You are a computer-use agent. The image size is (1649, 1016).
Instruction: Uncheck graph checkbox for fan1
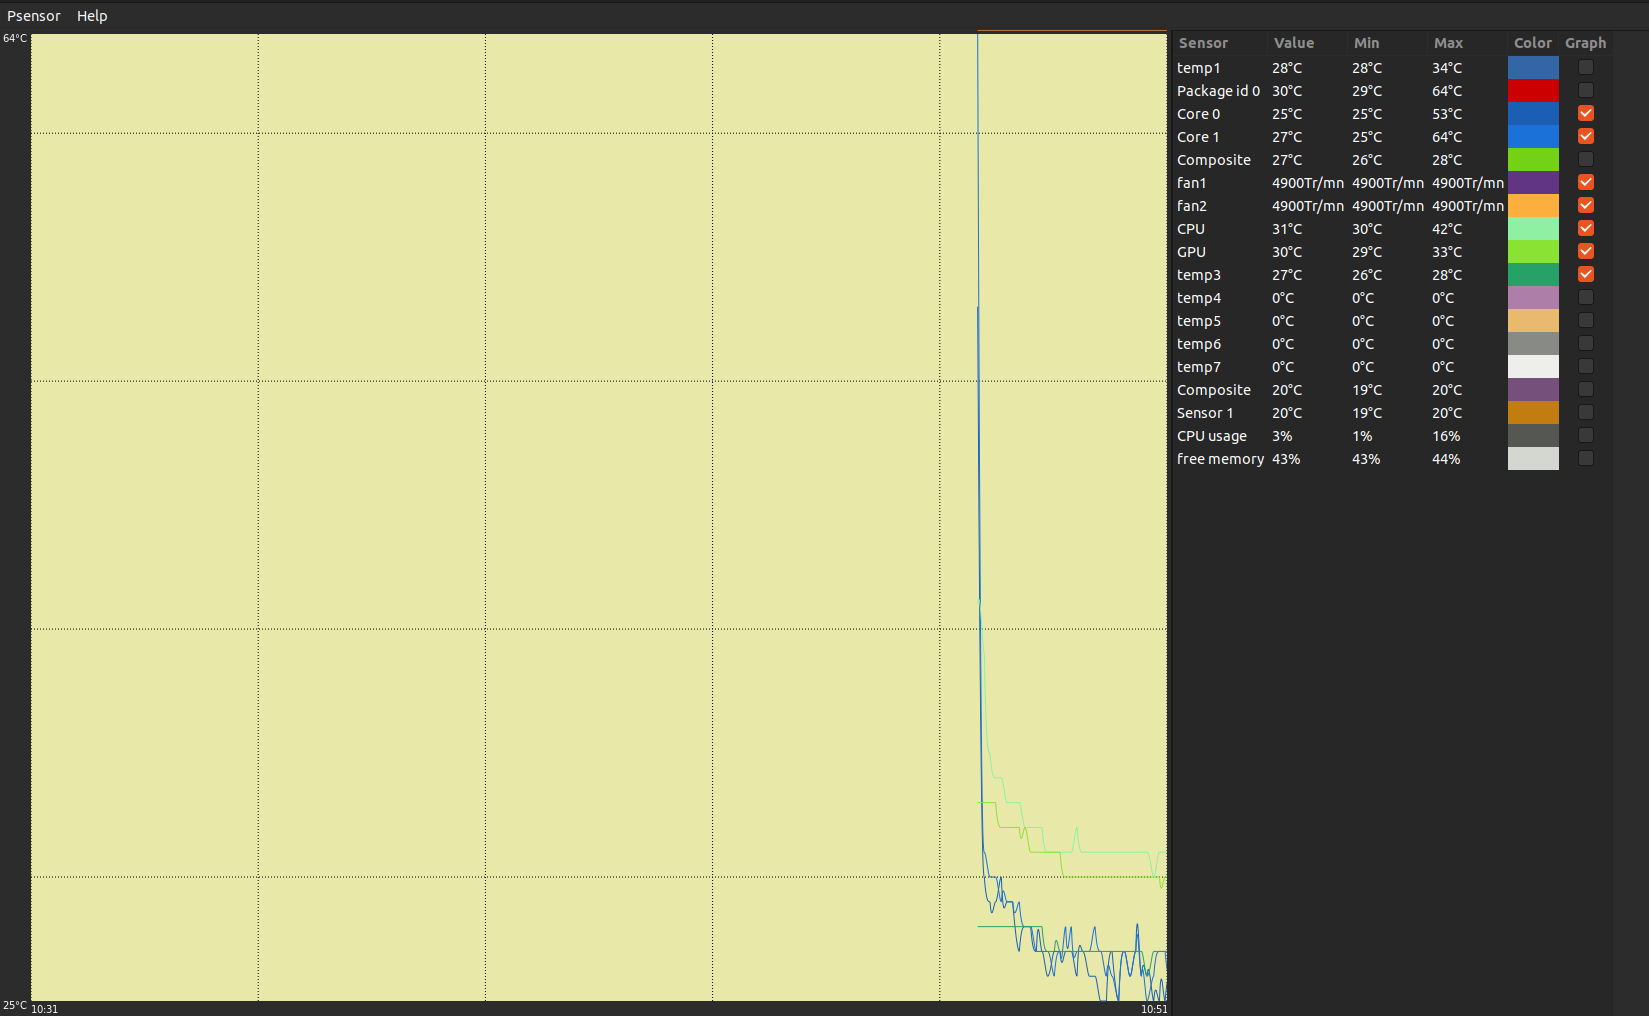click(x=1585, y=182)
